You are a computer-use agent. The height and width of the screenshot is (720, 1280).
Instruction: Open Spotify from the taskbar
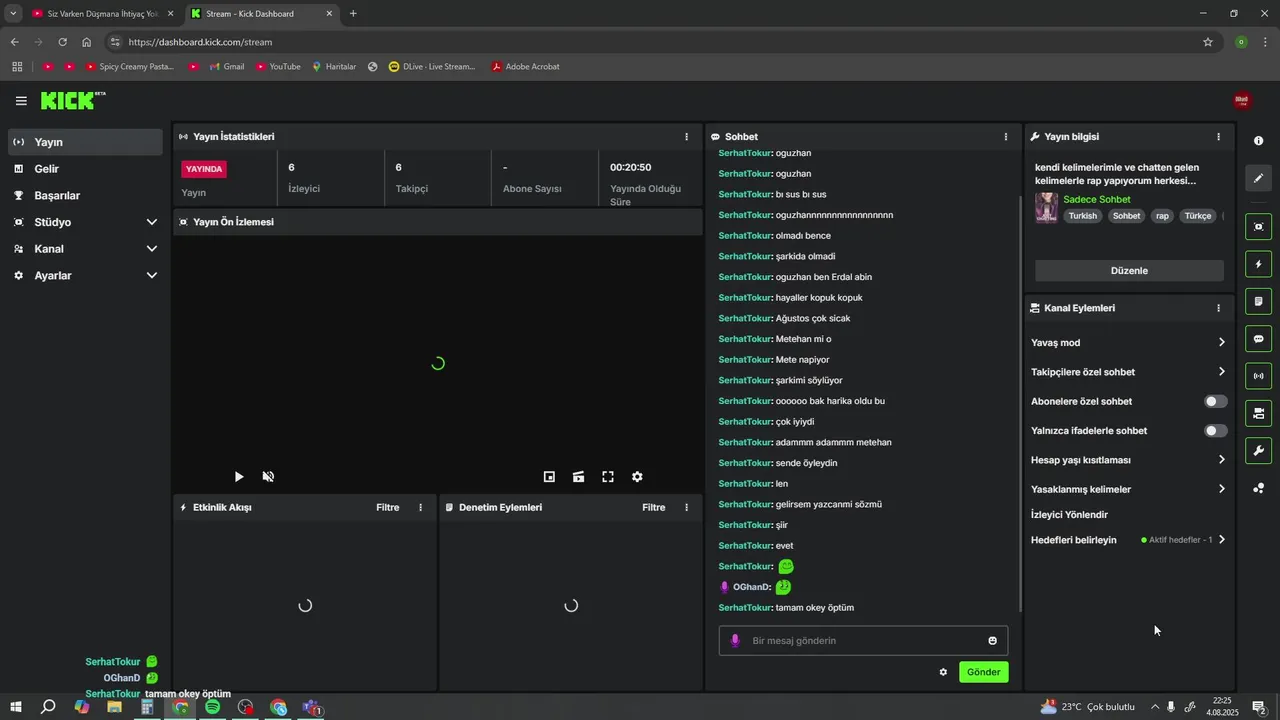coord(213,707)
